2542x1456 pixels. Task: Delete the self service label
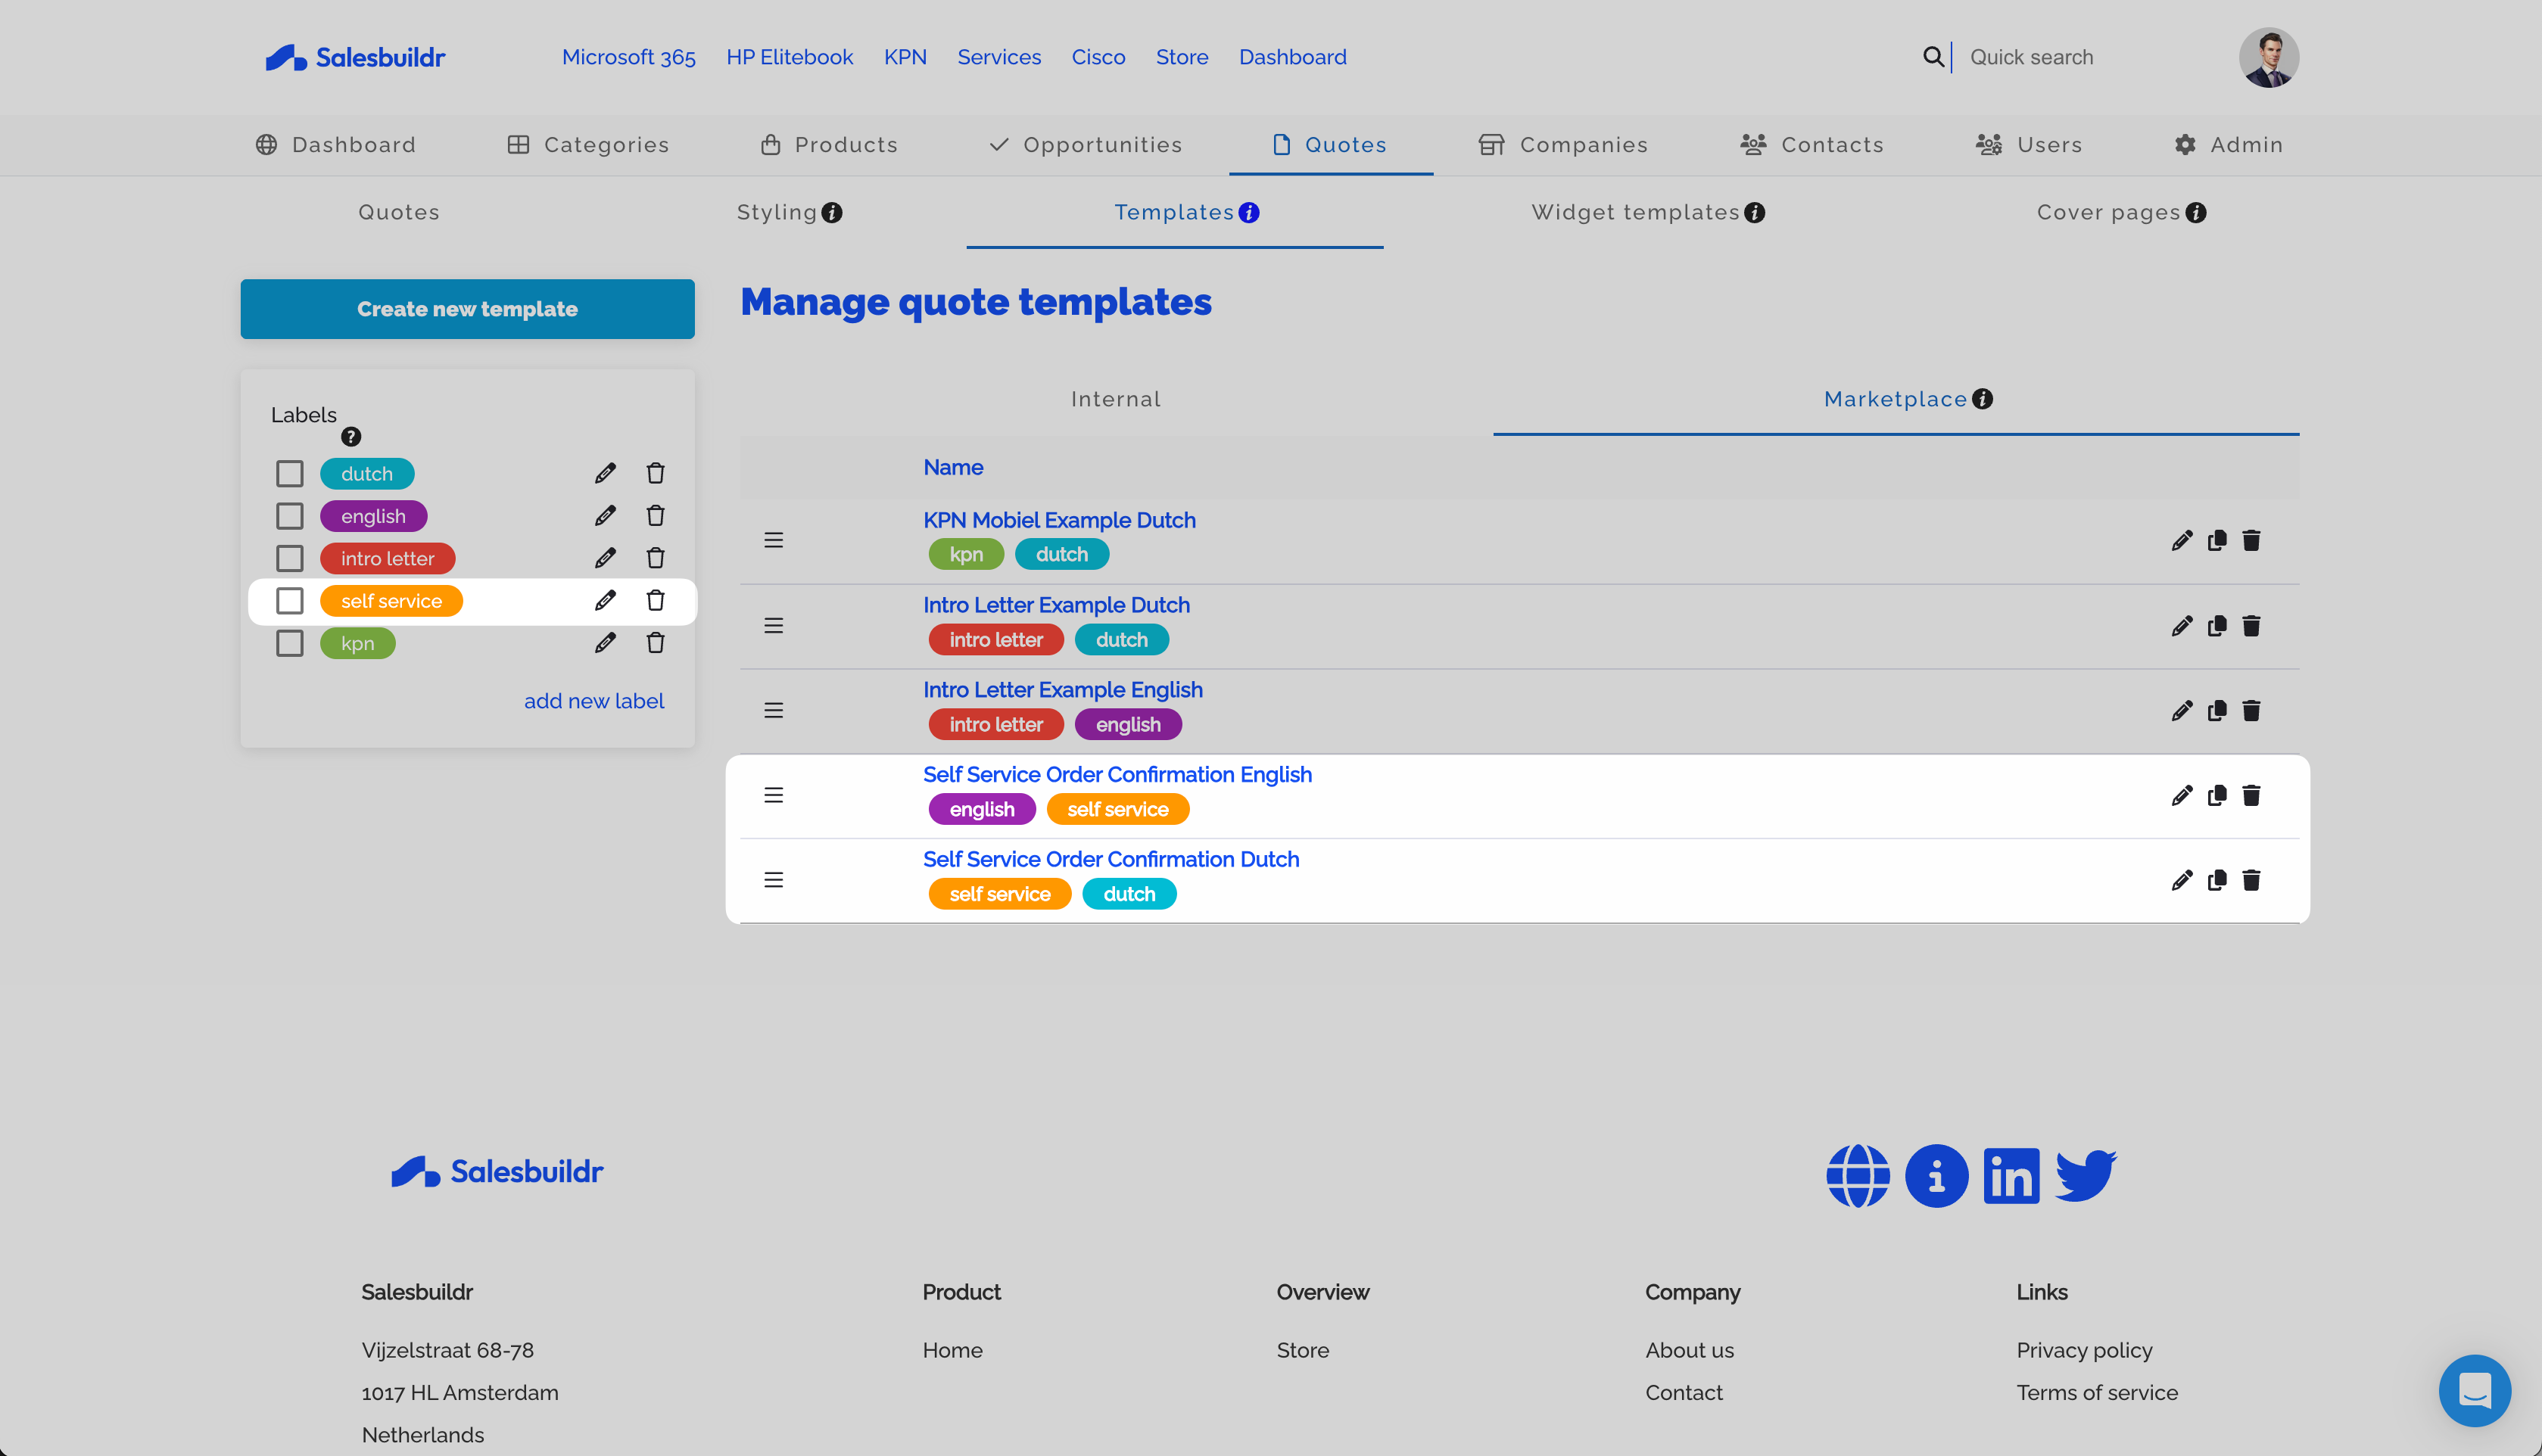point(655,601)
